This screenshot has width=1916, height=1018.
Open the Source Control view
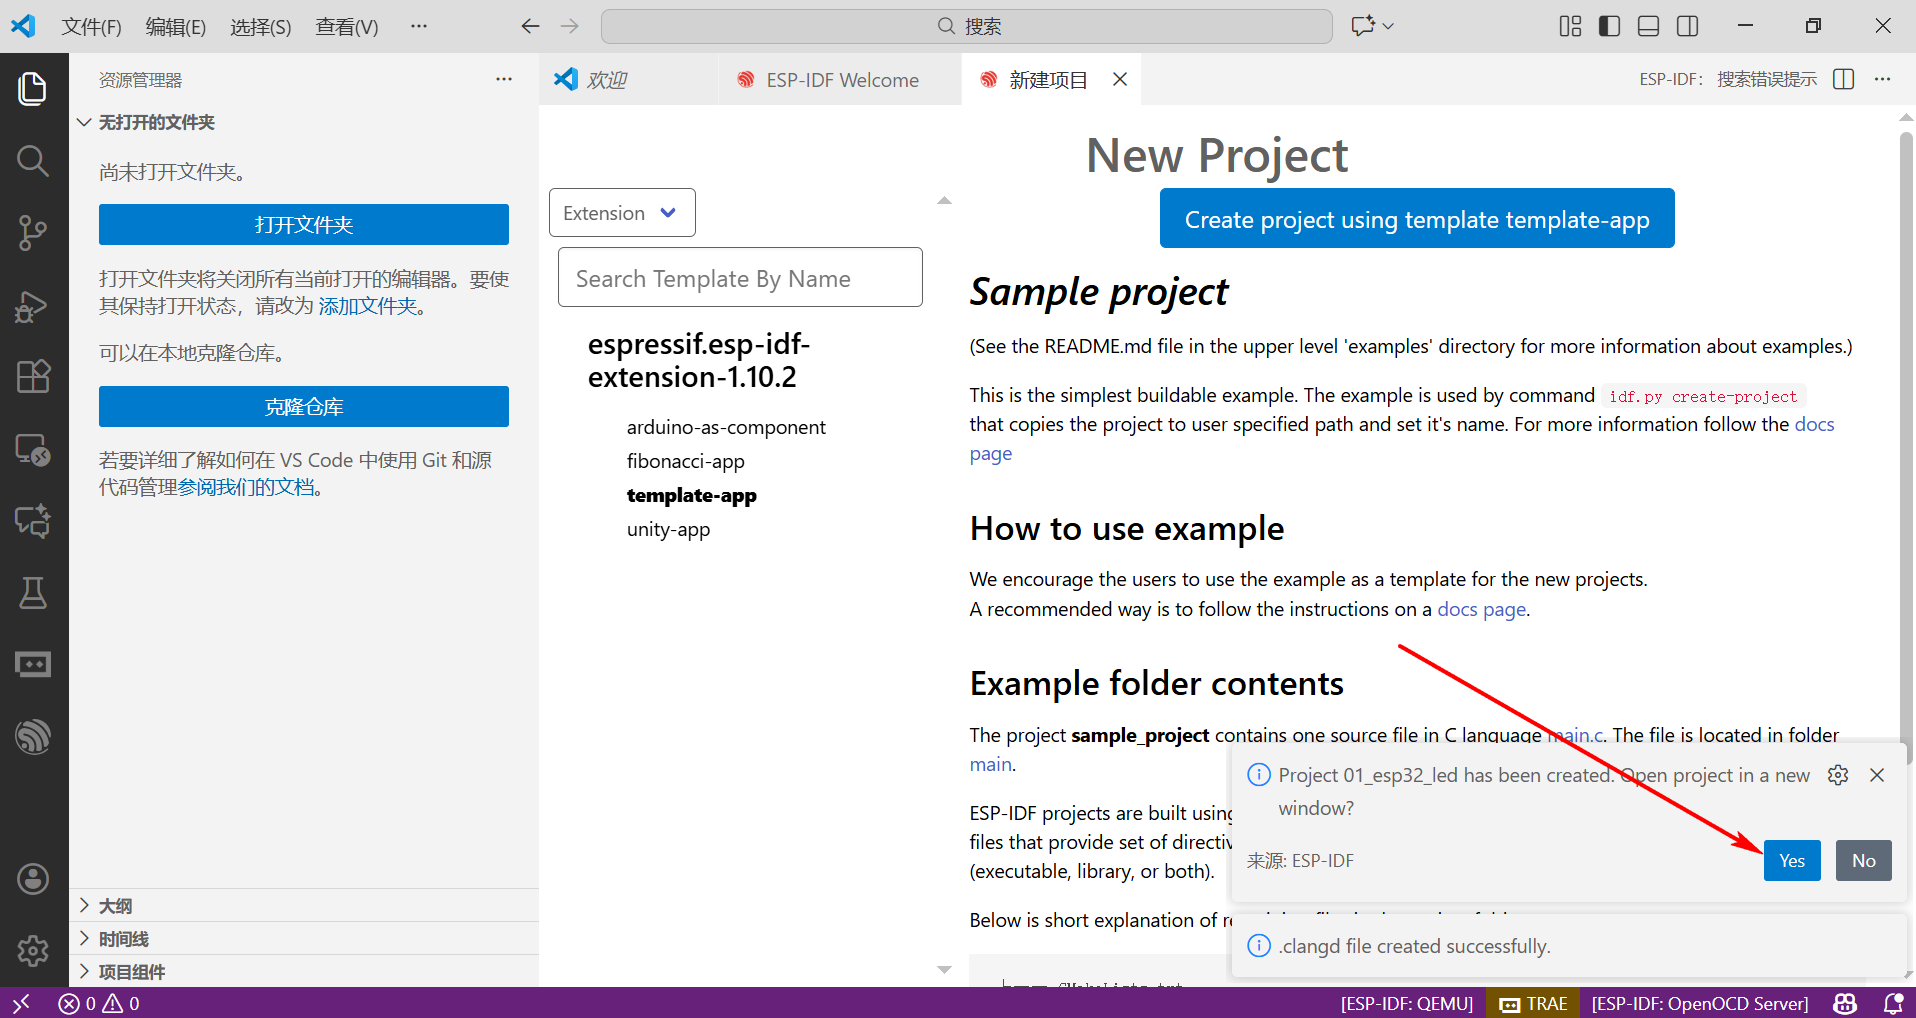pos(33,232)
